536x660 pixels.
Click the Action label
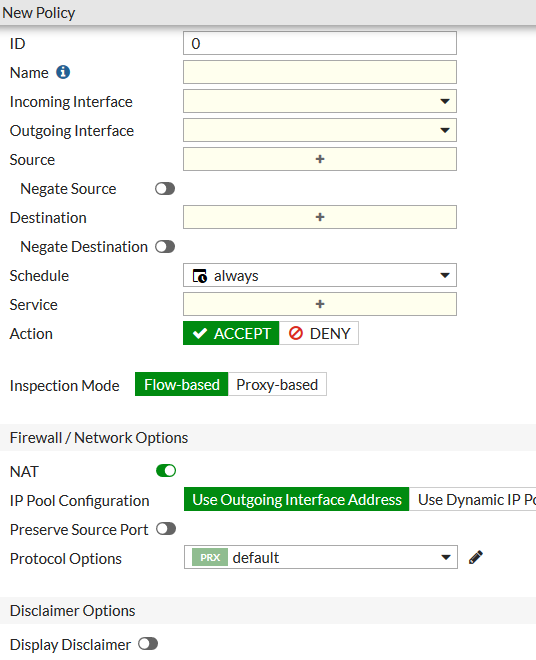(x=31, y=334)
